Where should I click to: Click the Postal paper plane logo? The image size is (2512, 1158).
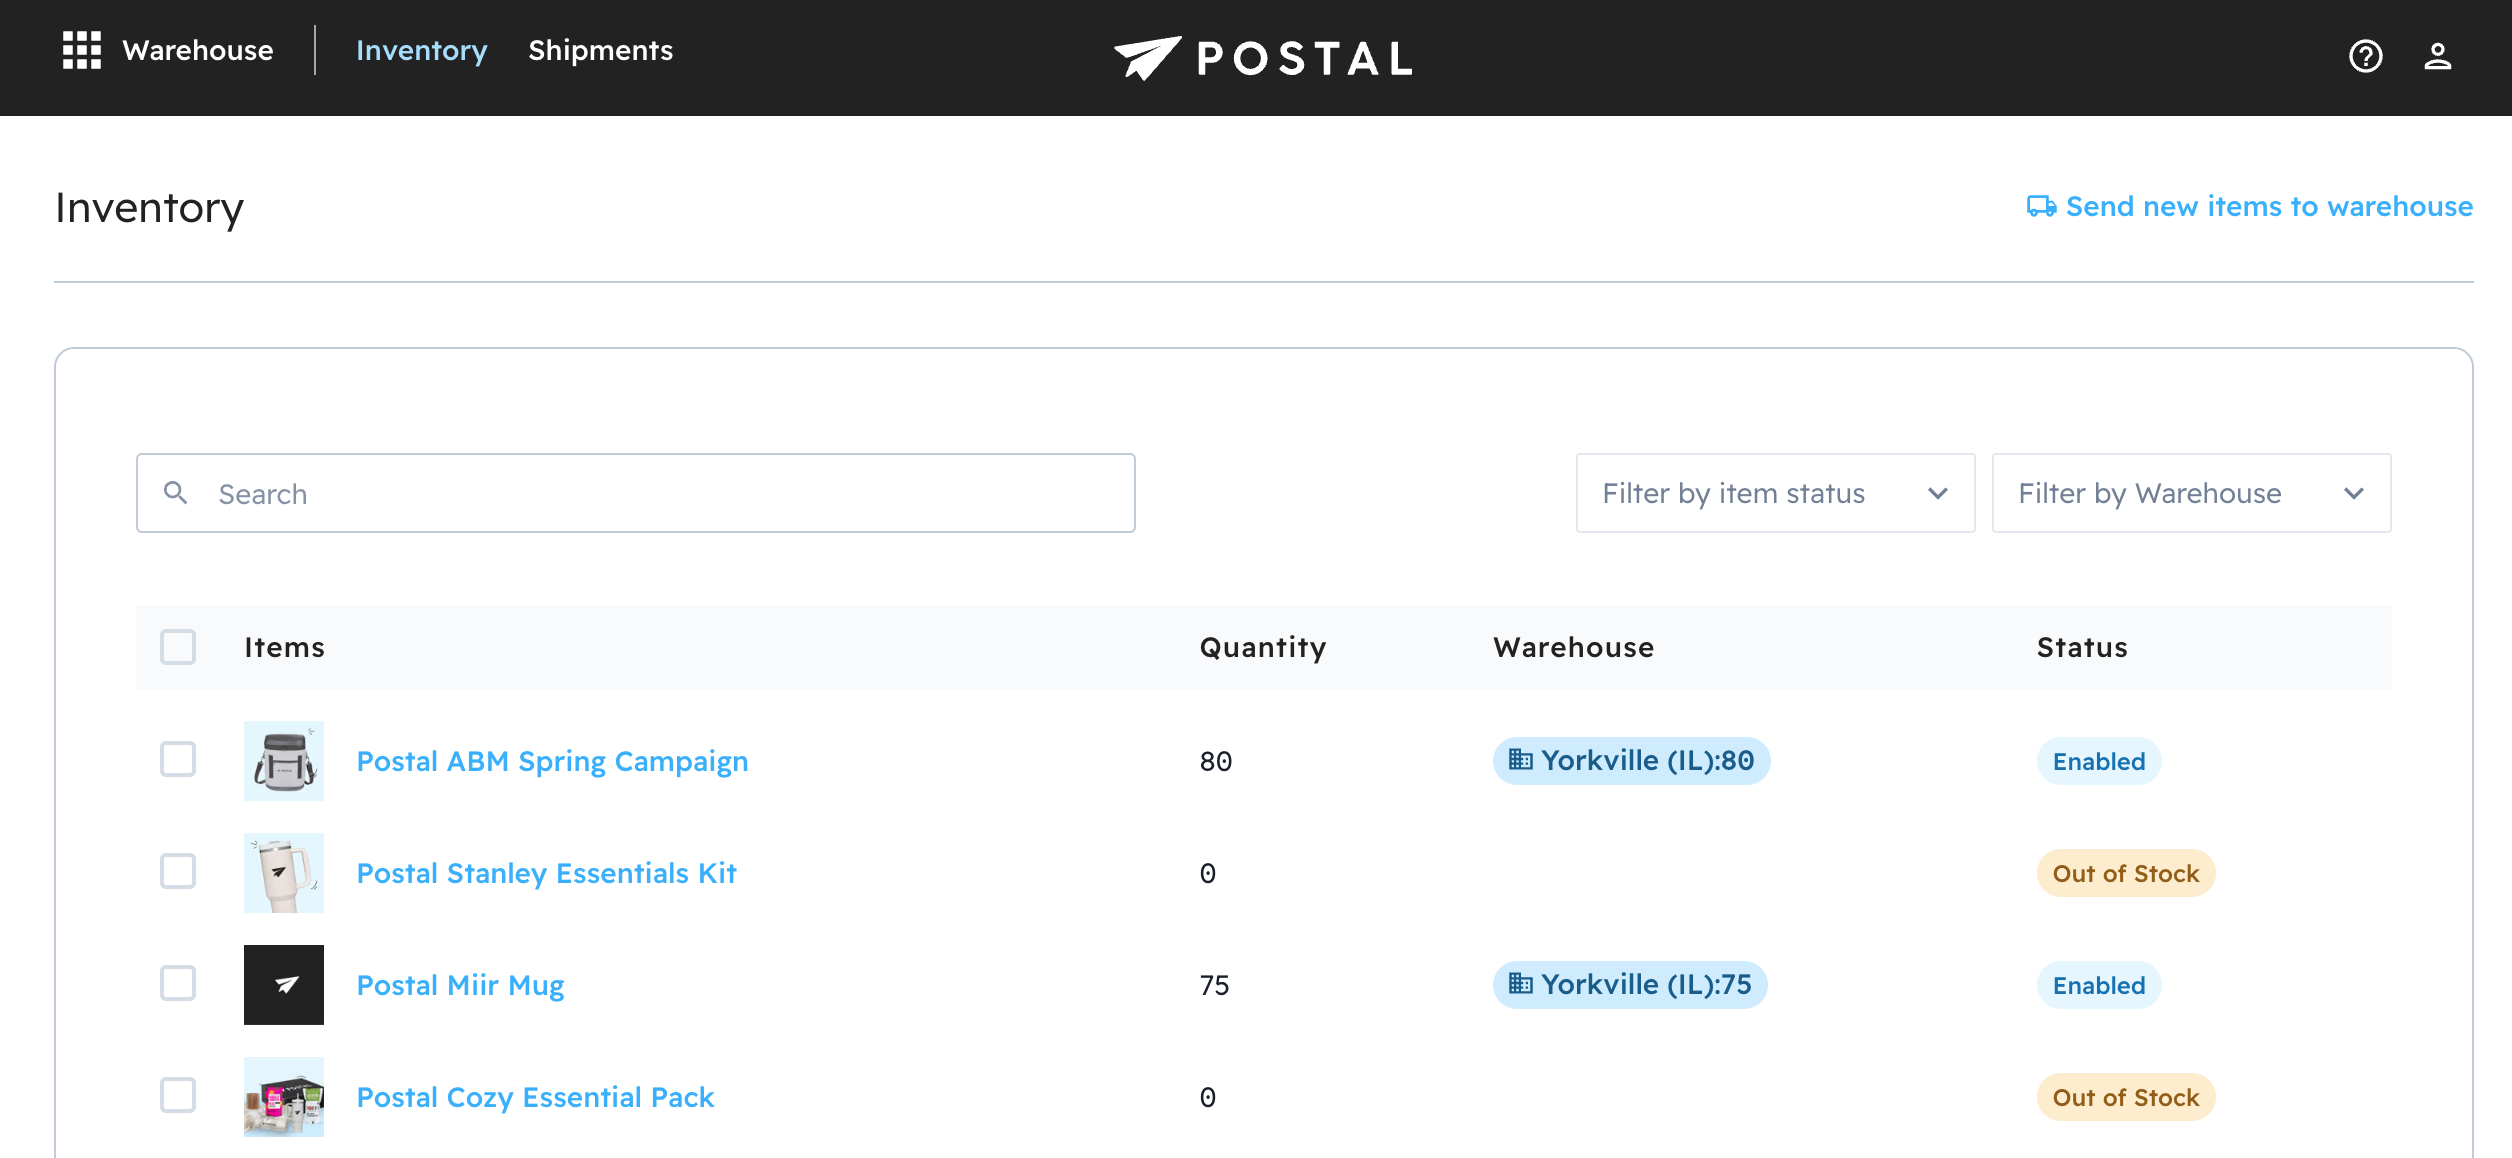[1148, 57]
